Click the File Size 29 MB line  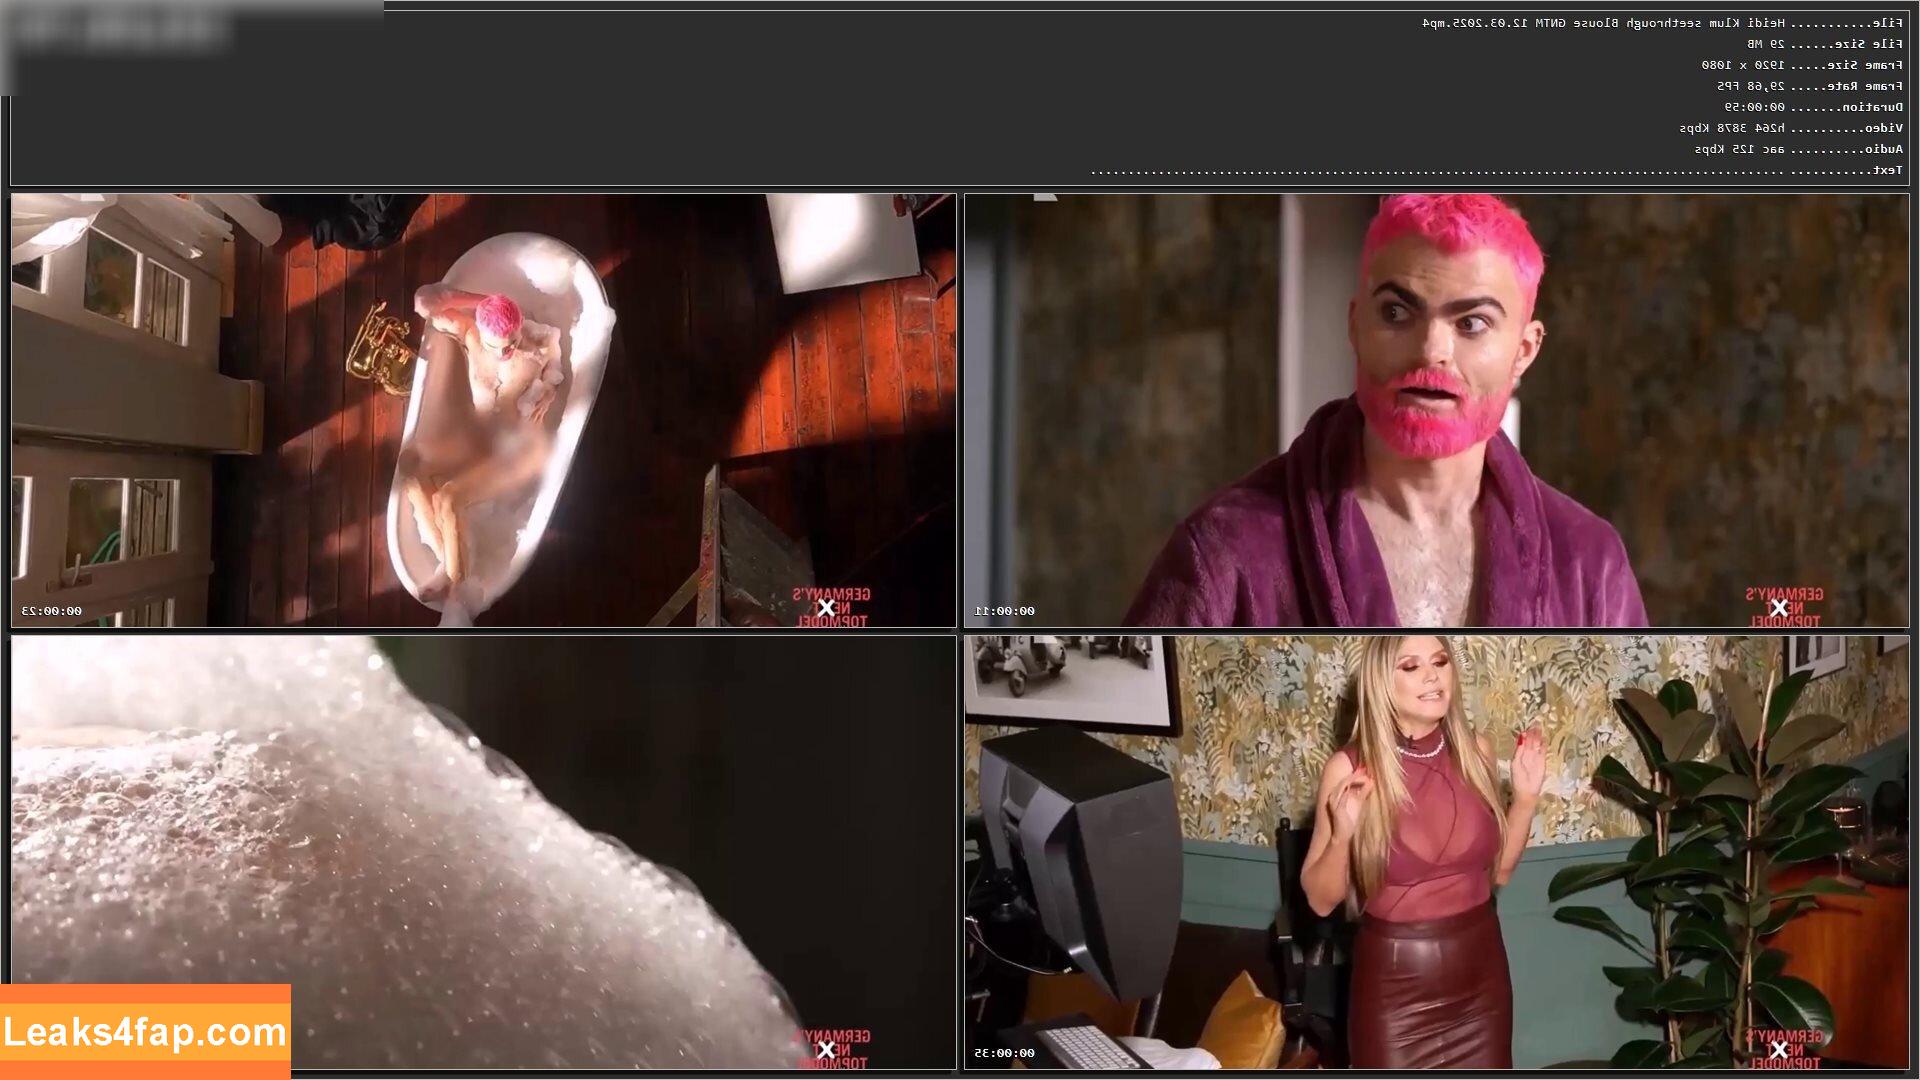(x=1825, y=44)
